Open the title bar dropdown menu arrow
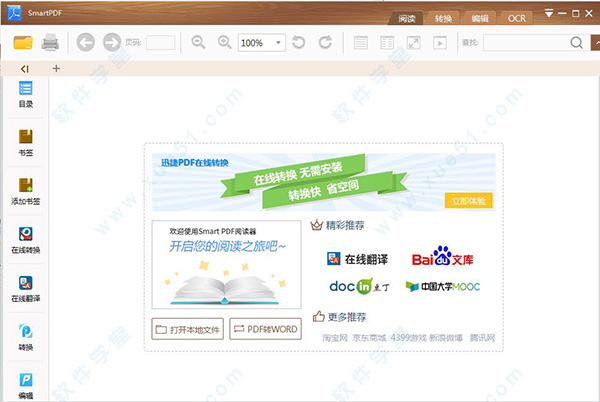 [x=549, y=13]
